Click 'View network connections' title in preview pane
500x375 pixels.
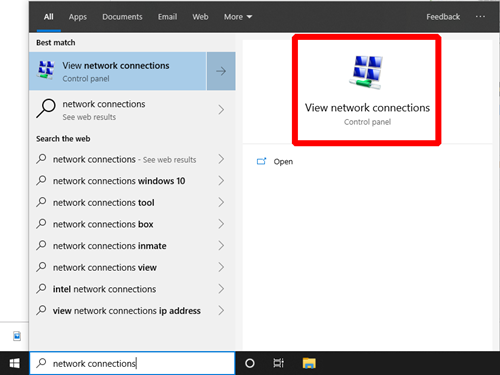pyautogui.click(x=367, y=108)
